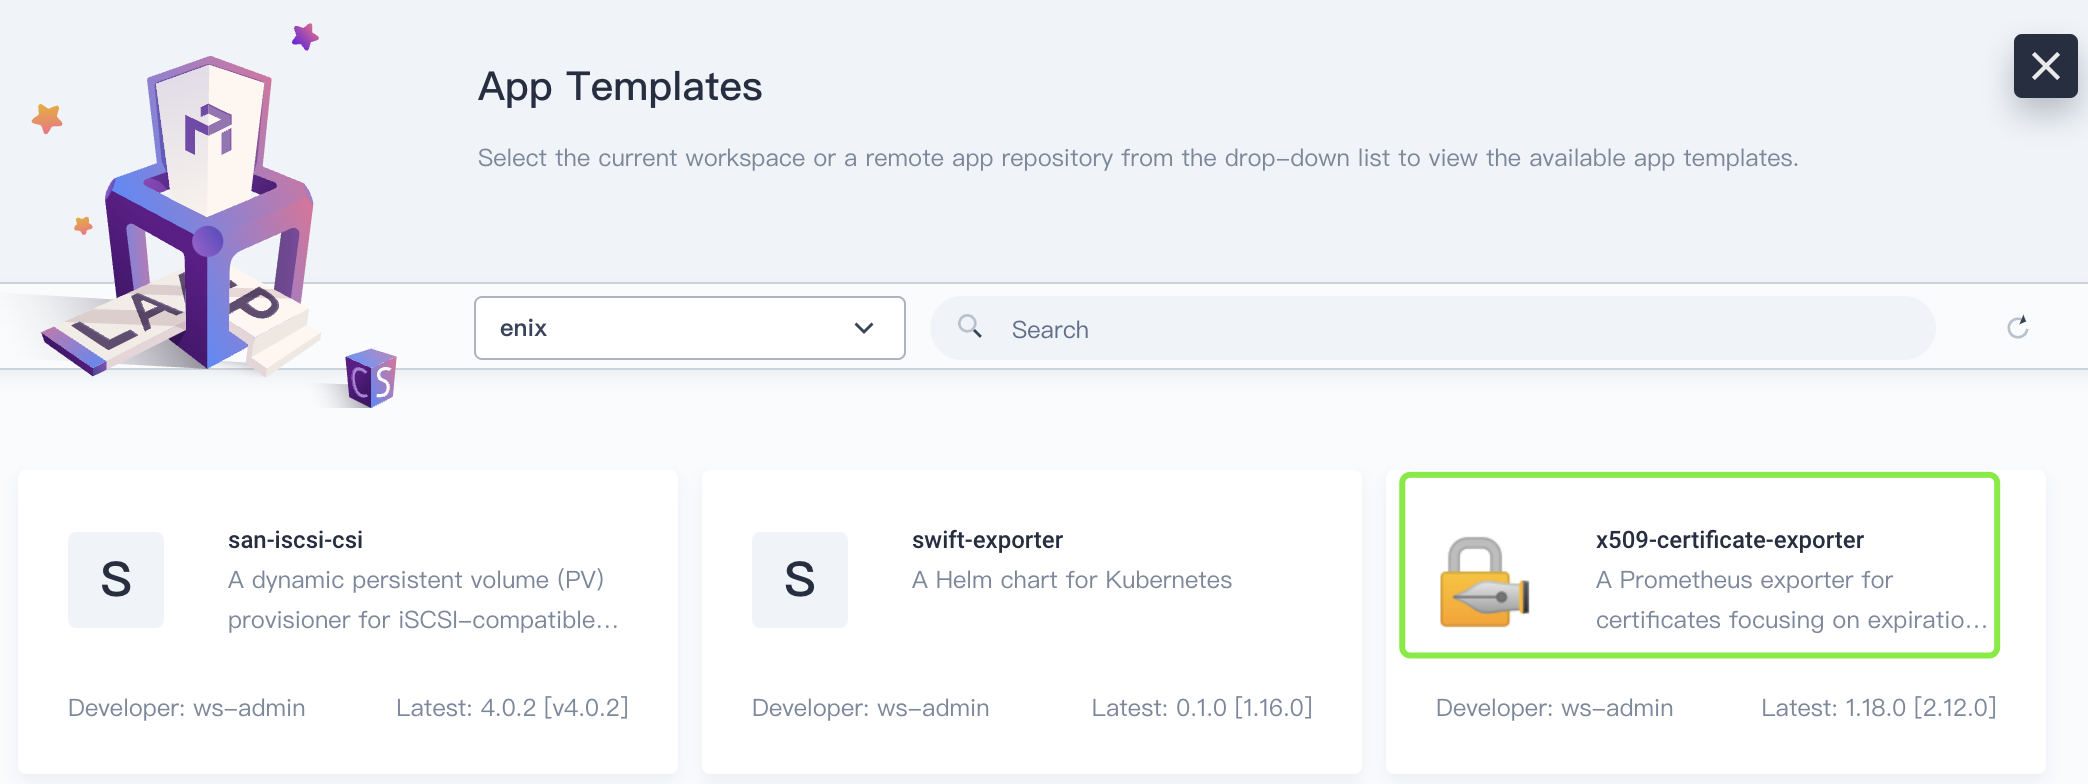Click x509-certificate-exporter latest version 1.18.0 label
The width and height of the screenshot is (2088, 784).
pos(1878,708)
